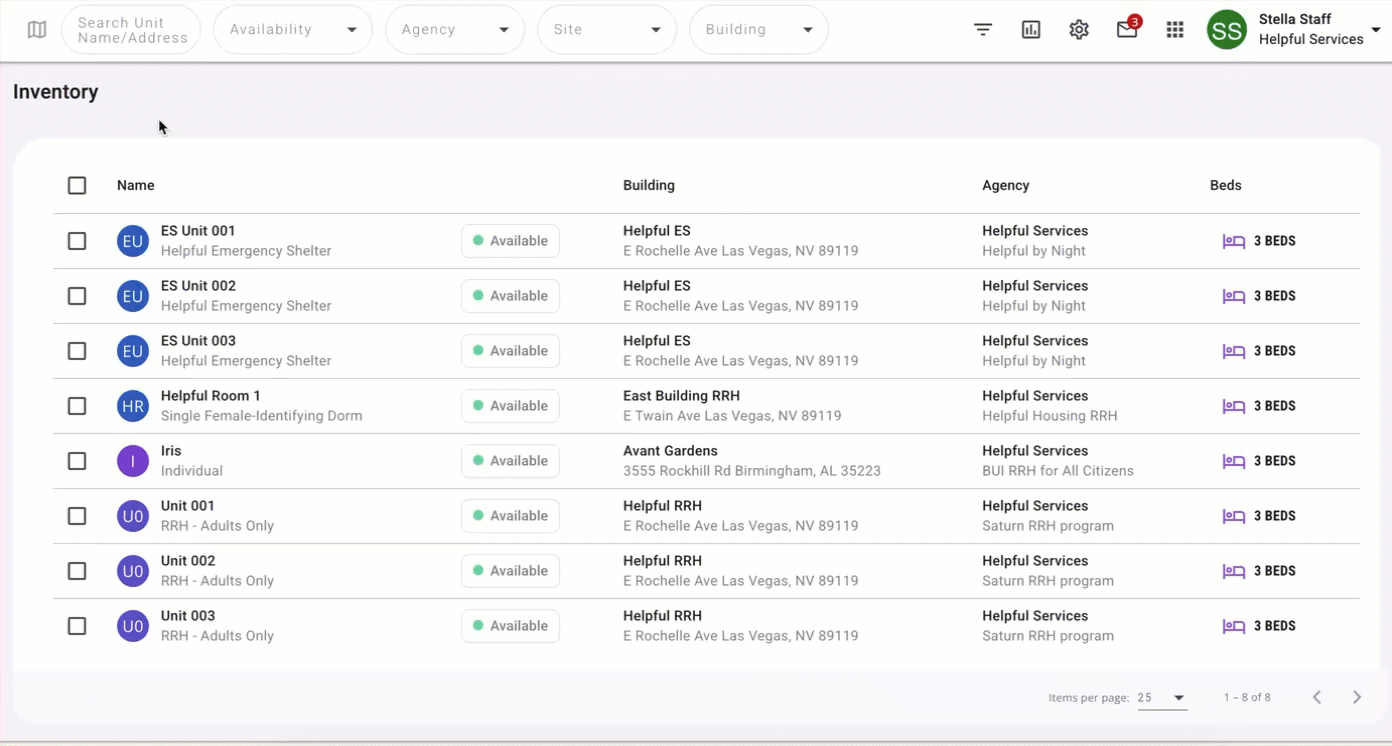The image size is (1392, 746).
Task: Click the EU avatar for ES Unit 001
Action: click(133, 241)
